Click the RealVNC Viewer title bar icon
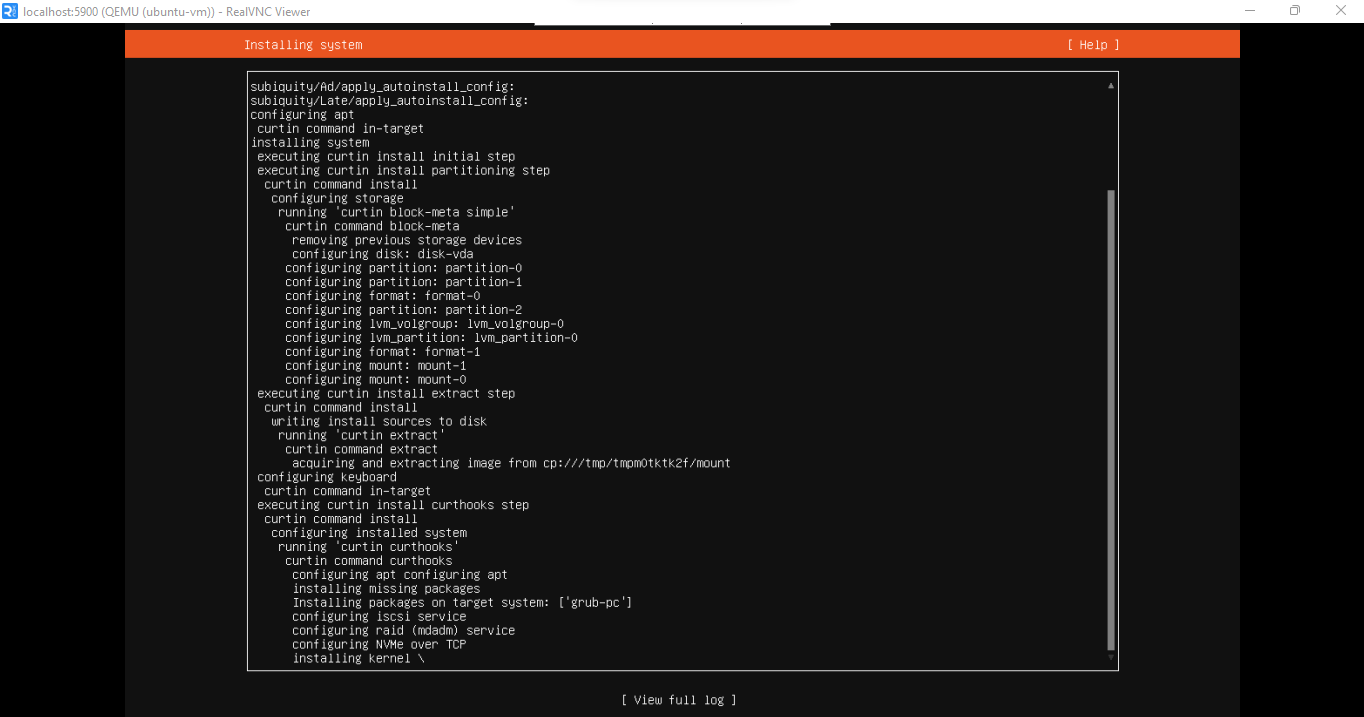1364x717 pixels. tap(10, 11)
